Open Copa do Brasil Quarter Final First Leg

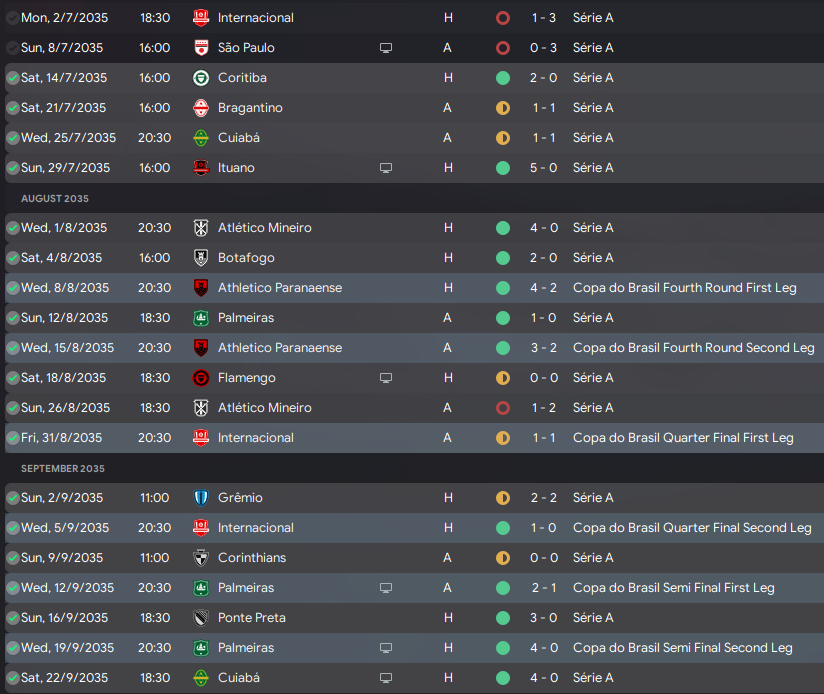683,438
